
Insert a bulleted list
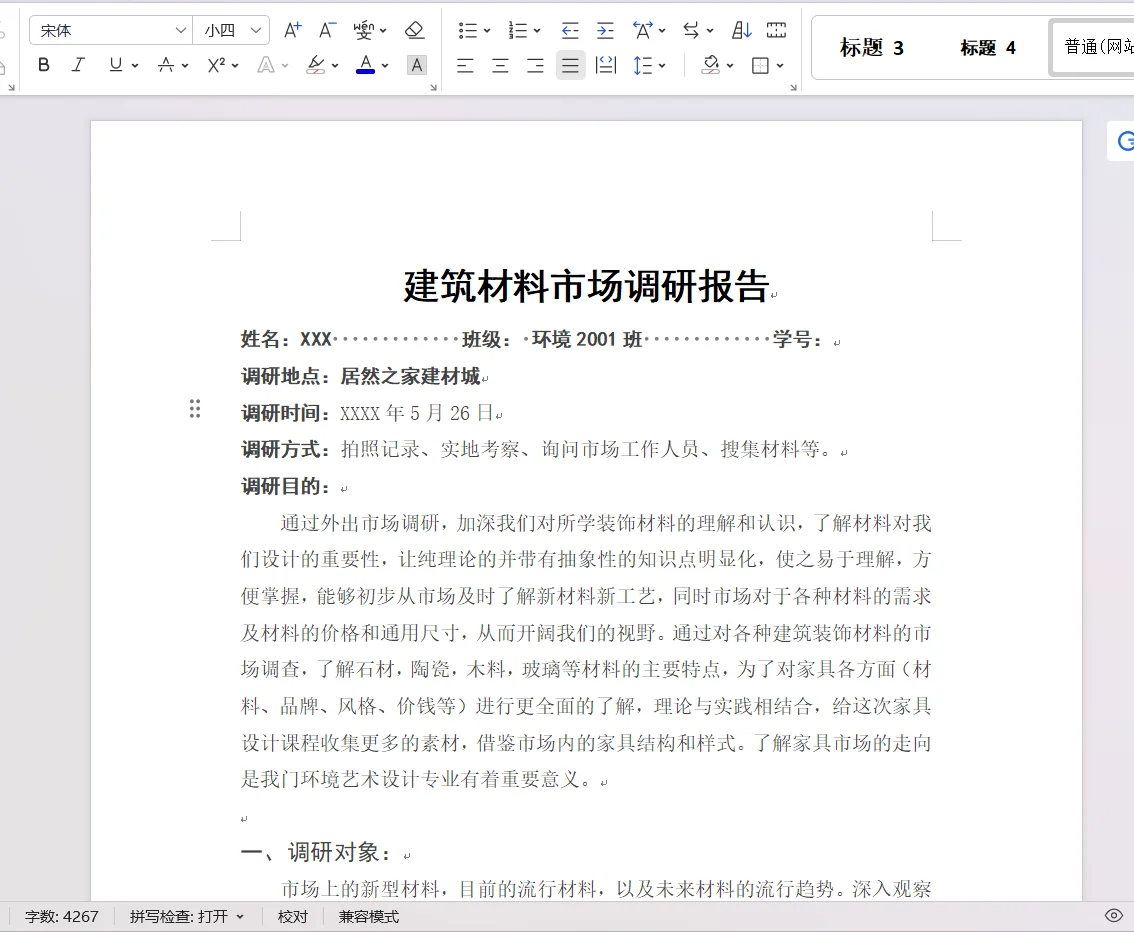[x=467, y=30]
